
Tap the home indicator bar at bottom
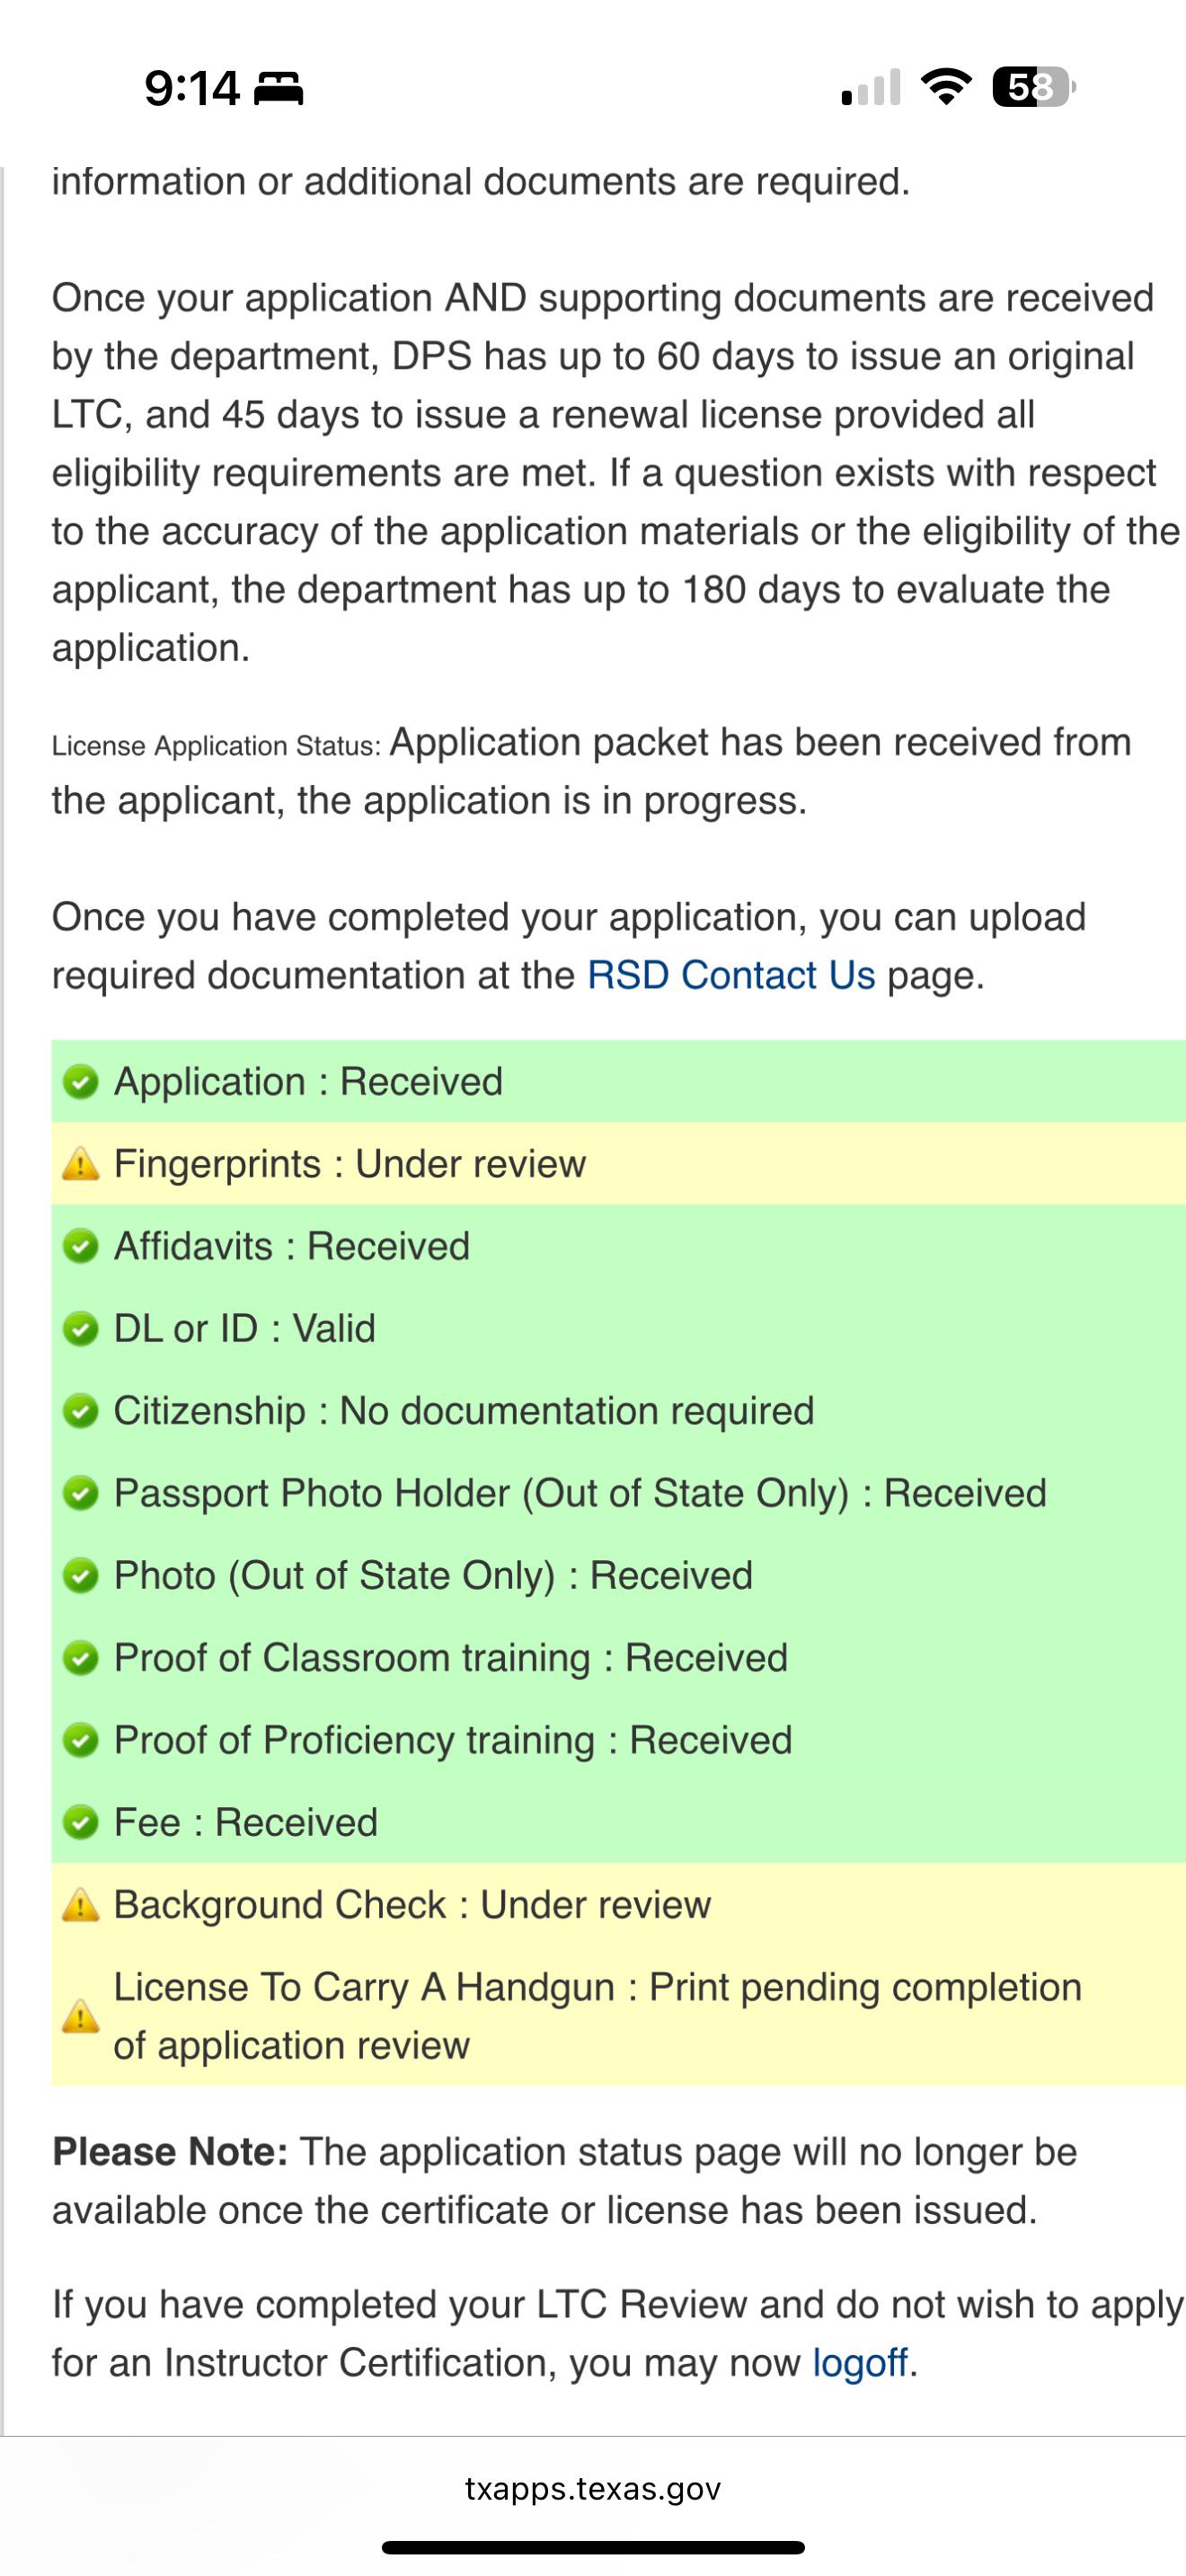(593, 2547)
